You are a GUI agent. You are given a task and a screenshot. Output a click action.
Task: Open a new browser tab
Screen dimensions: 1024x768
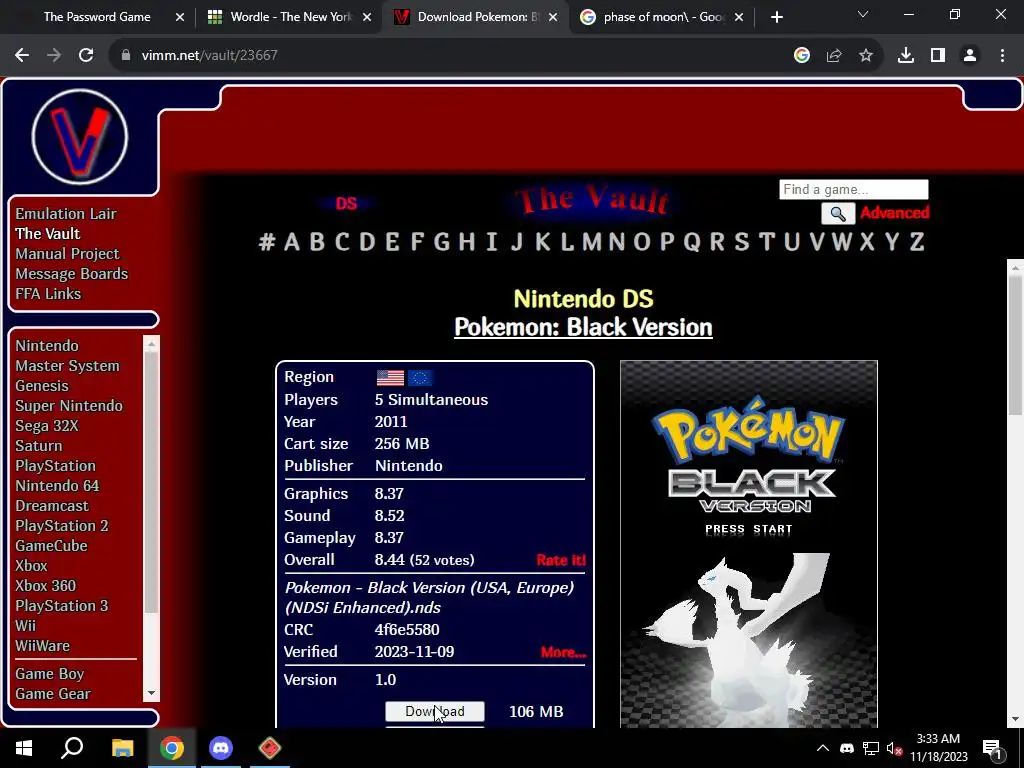(776, 17)
